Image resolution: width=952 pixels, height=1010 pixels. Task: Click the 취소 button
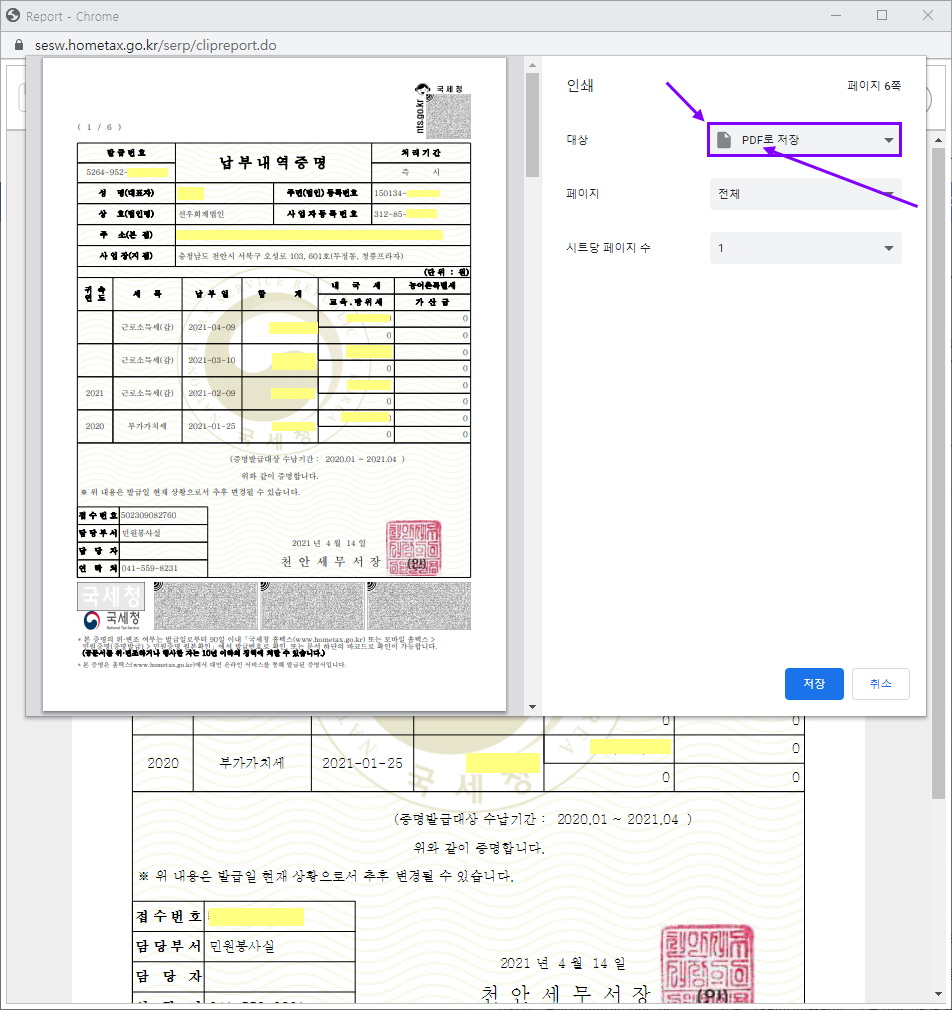click(x=881, y=683)
